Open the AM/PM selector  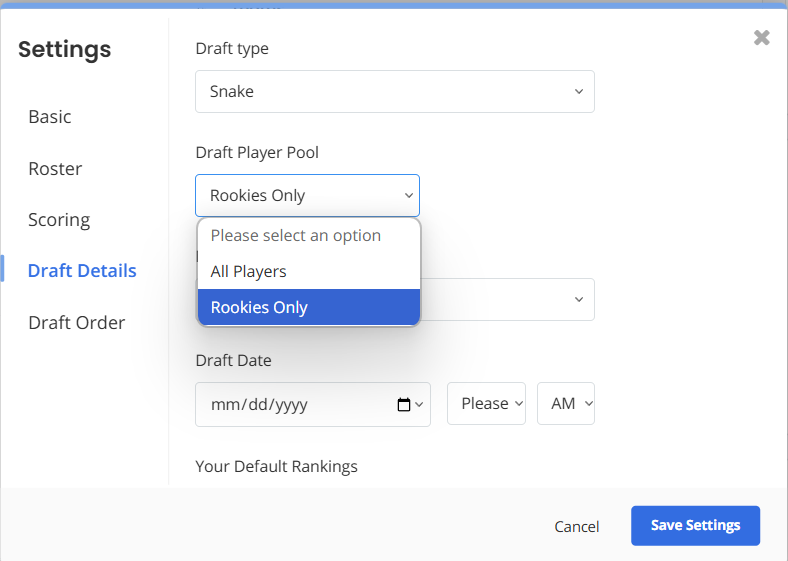(566, 404)
